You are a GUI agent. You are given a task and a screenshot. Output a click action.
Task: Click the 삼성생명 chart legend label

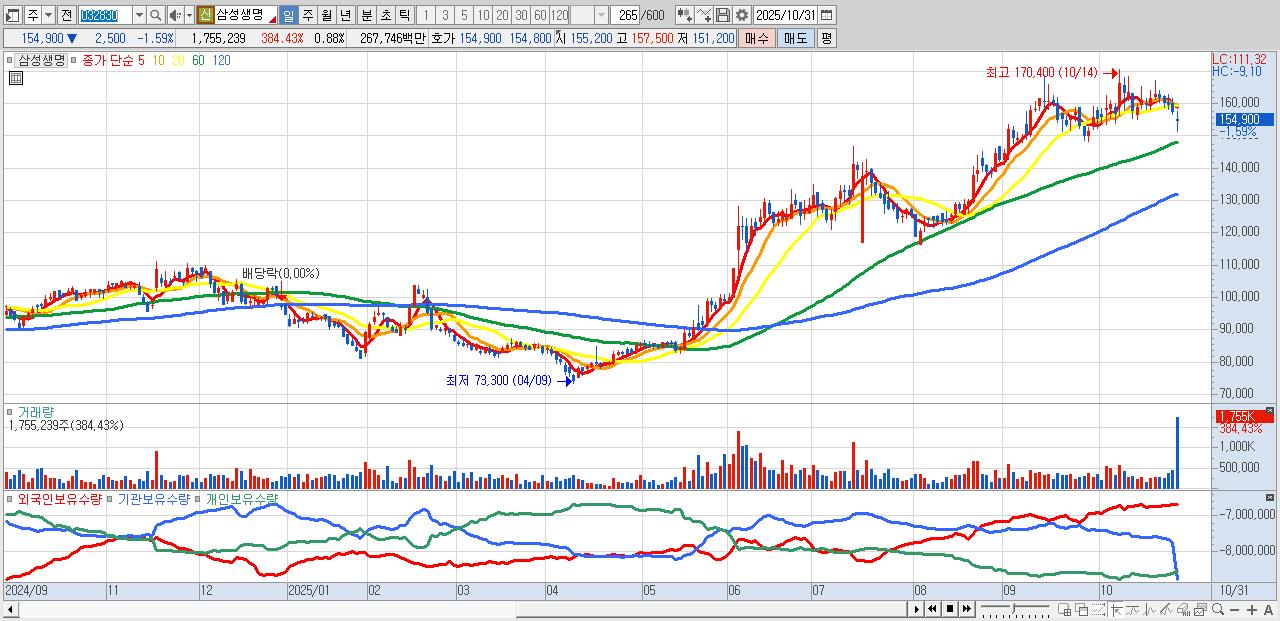(42, 60)
